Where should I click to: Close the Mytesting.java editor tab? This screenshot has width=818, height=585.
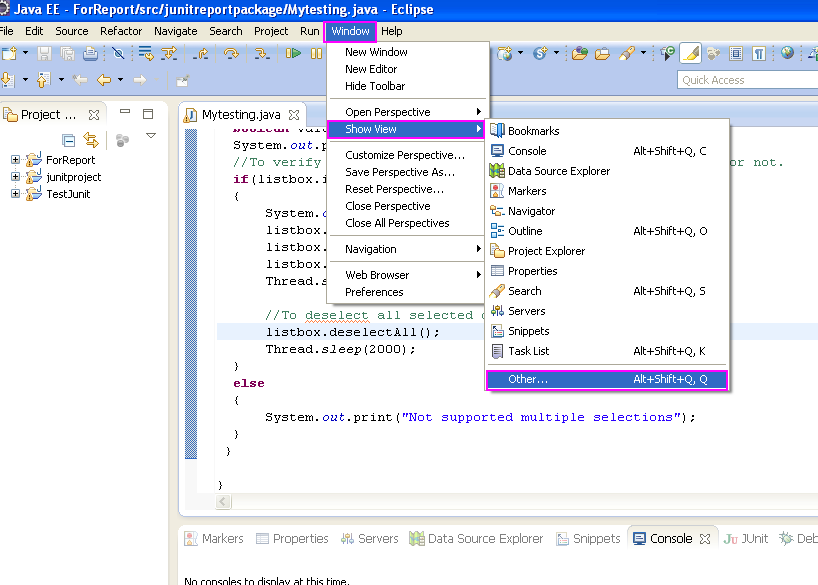tap(294, 114)
